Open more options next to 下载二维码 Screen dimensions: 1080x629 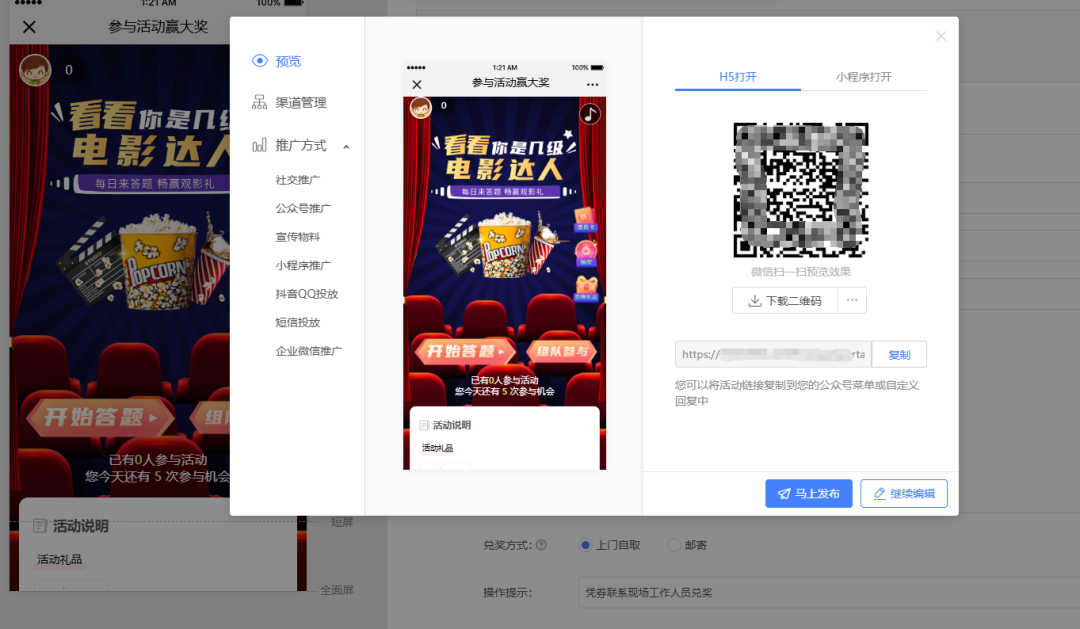(852, 300)
